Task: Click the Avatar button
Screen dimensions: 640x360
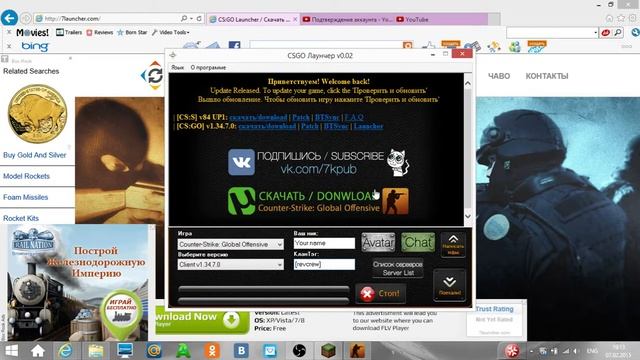Action: click(378, 242)
